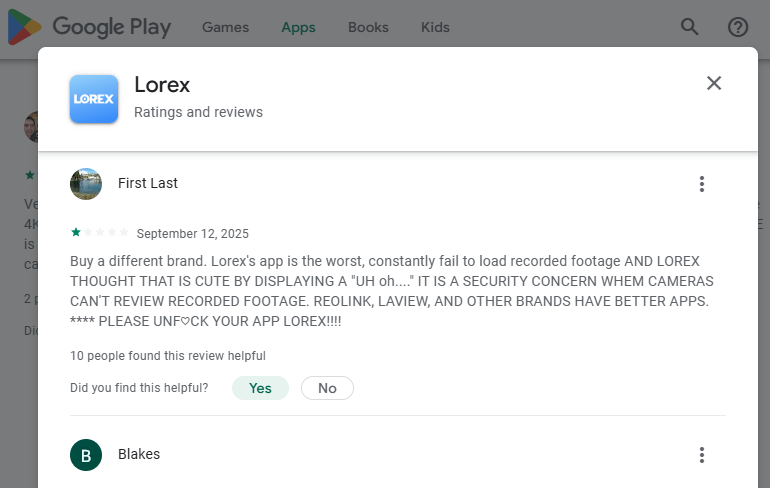Click the Google Play logo
The width and height of the screenshot is (770, 488).
click(89, 27)
